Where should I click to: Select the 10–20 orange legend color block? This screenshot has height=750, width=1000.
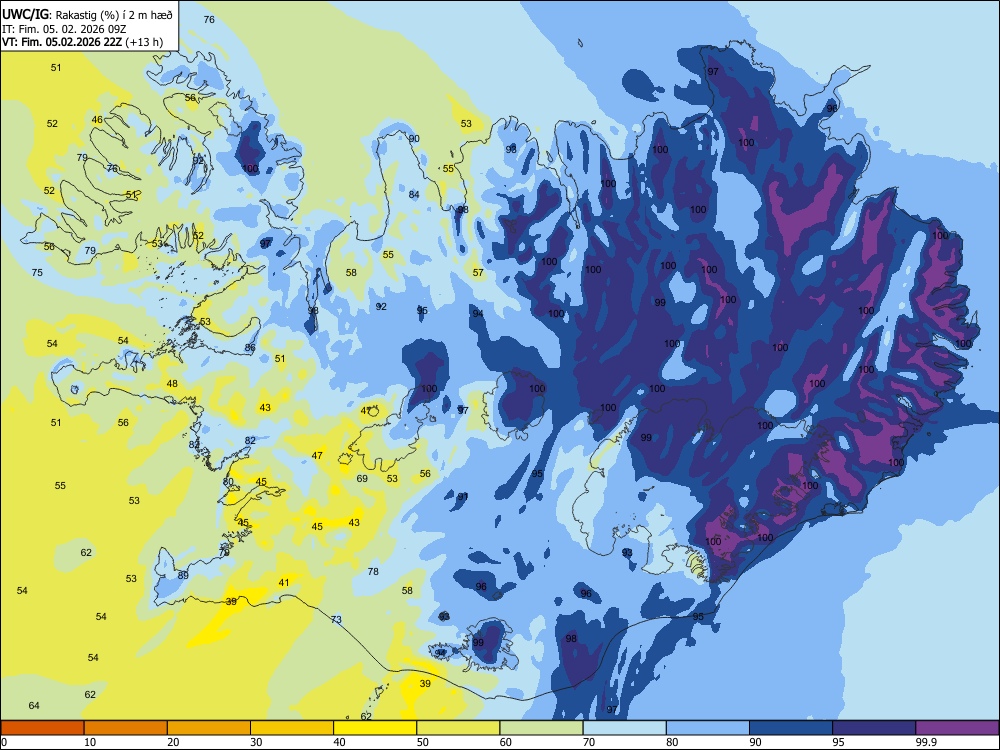pos(126,728)
